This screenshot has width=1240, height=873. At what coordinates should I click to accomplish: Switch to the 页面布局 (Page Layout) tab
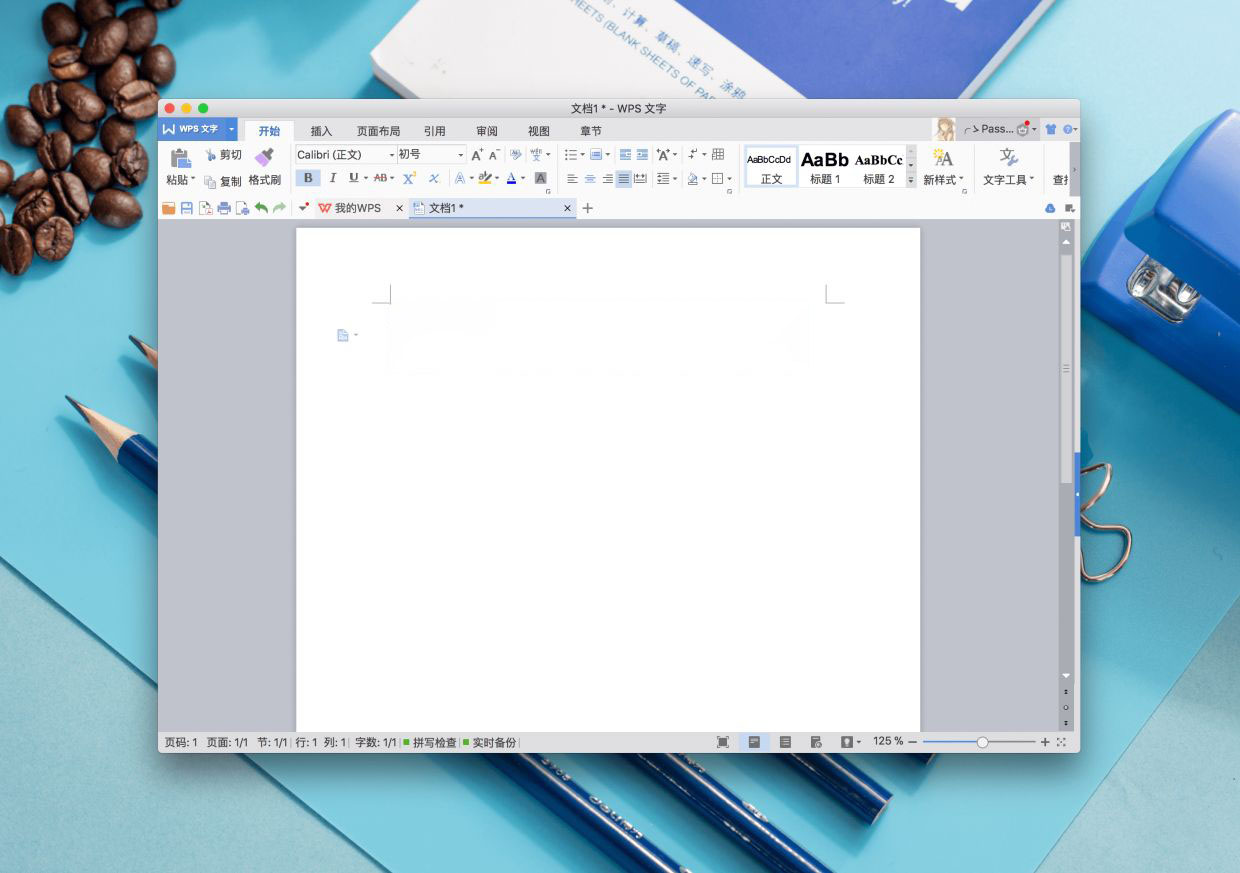coord(378,131)
